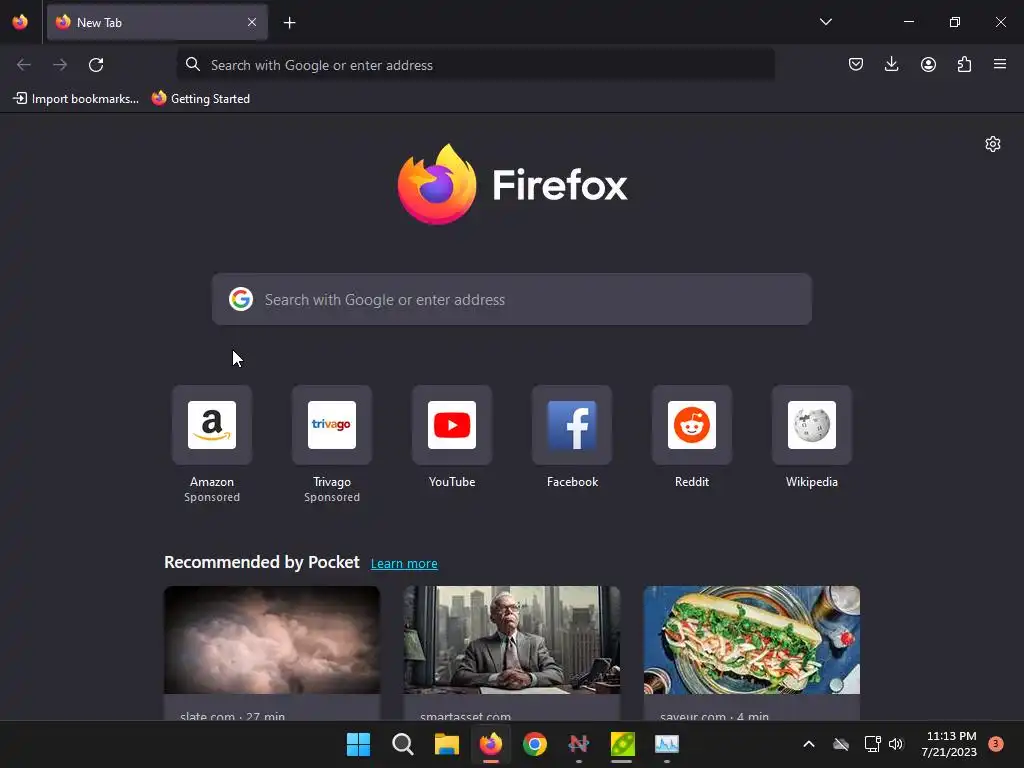Click the Firefox taskbar icon

(x=490, y=744)
